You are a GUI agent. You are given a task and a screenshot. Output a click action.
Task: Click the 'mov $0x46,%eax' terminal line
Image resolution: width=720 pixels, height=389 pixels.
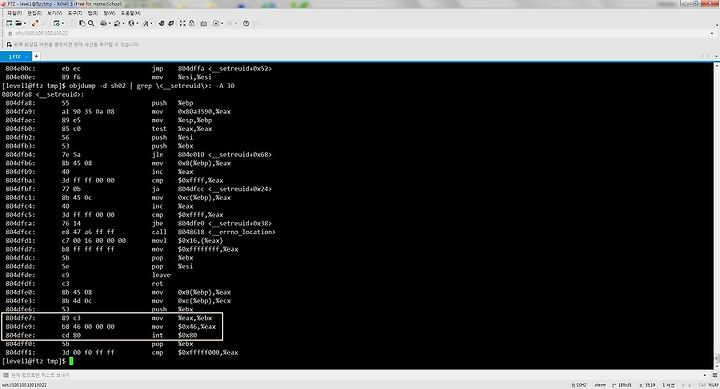110,327
